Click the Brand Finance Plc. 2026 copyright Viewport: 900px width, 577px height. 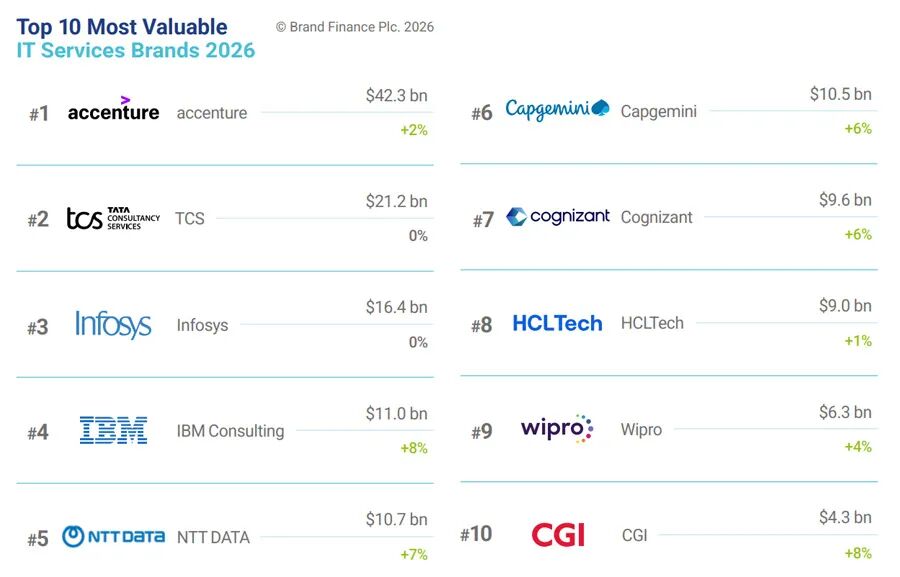tap(355, 27)
